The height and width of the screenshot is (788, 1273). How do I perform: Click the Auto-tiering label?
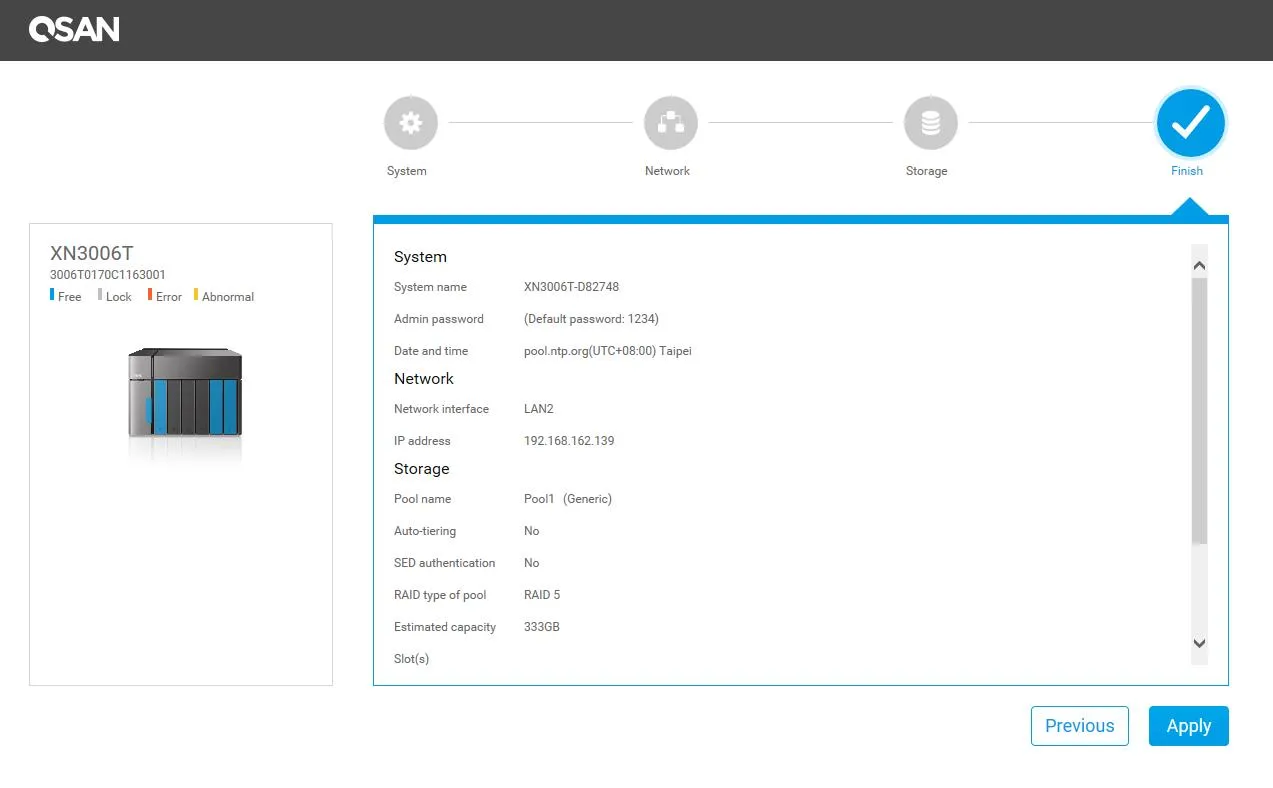pyautogui.click(x=425, y=531)
